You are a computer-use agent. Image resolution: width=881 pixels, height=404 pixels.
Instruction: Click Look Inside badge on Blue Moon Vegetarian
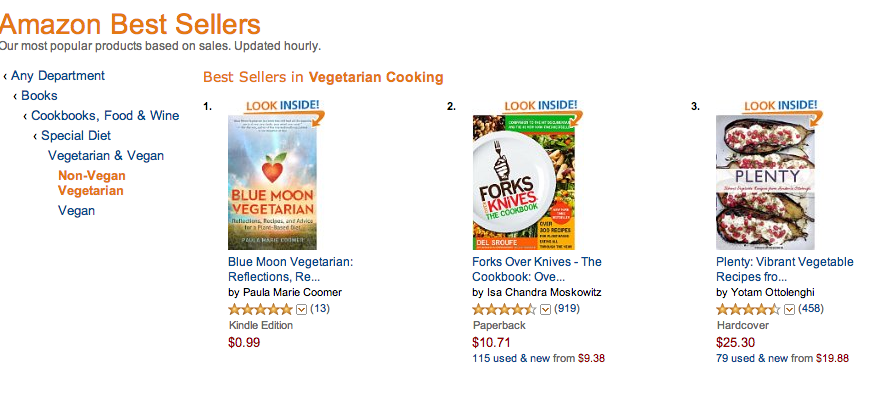[284, 106]
